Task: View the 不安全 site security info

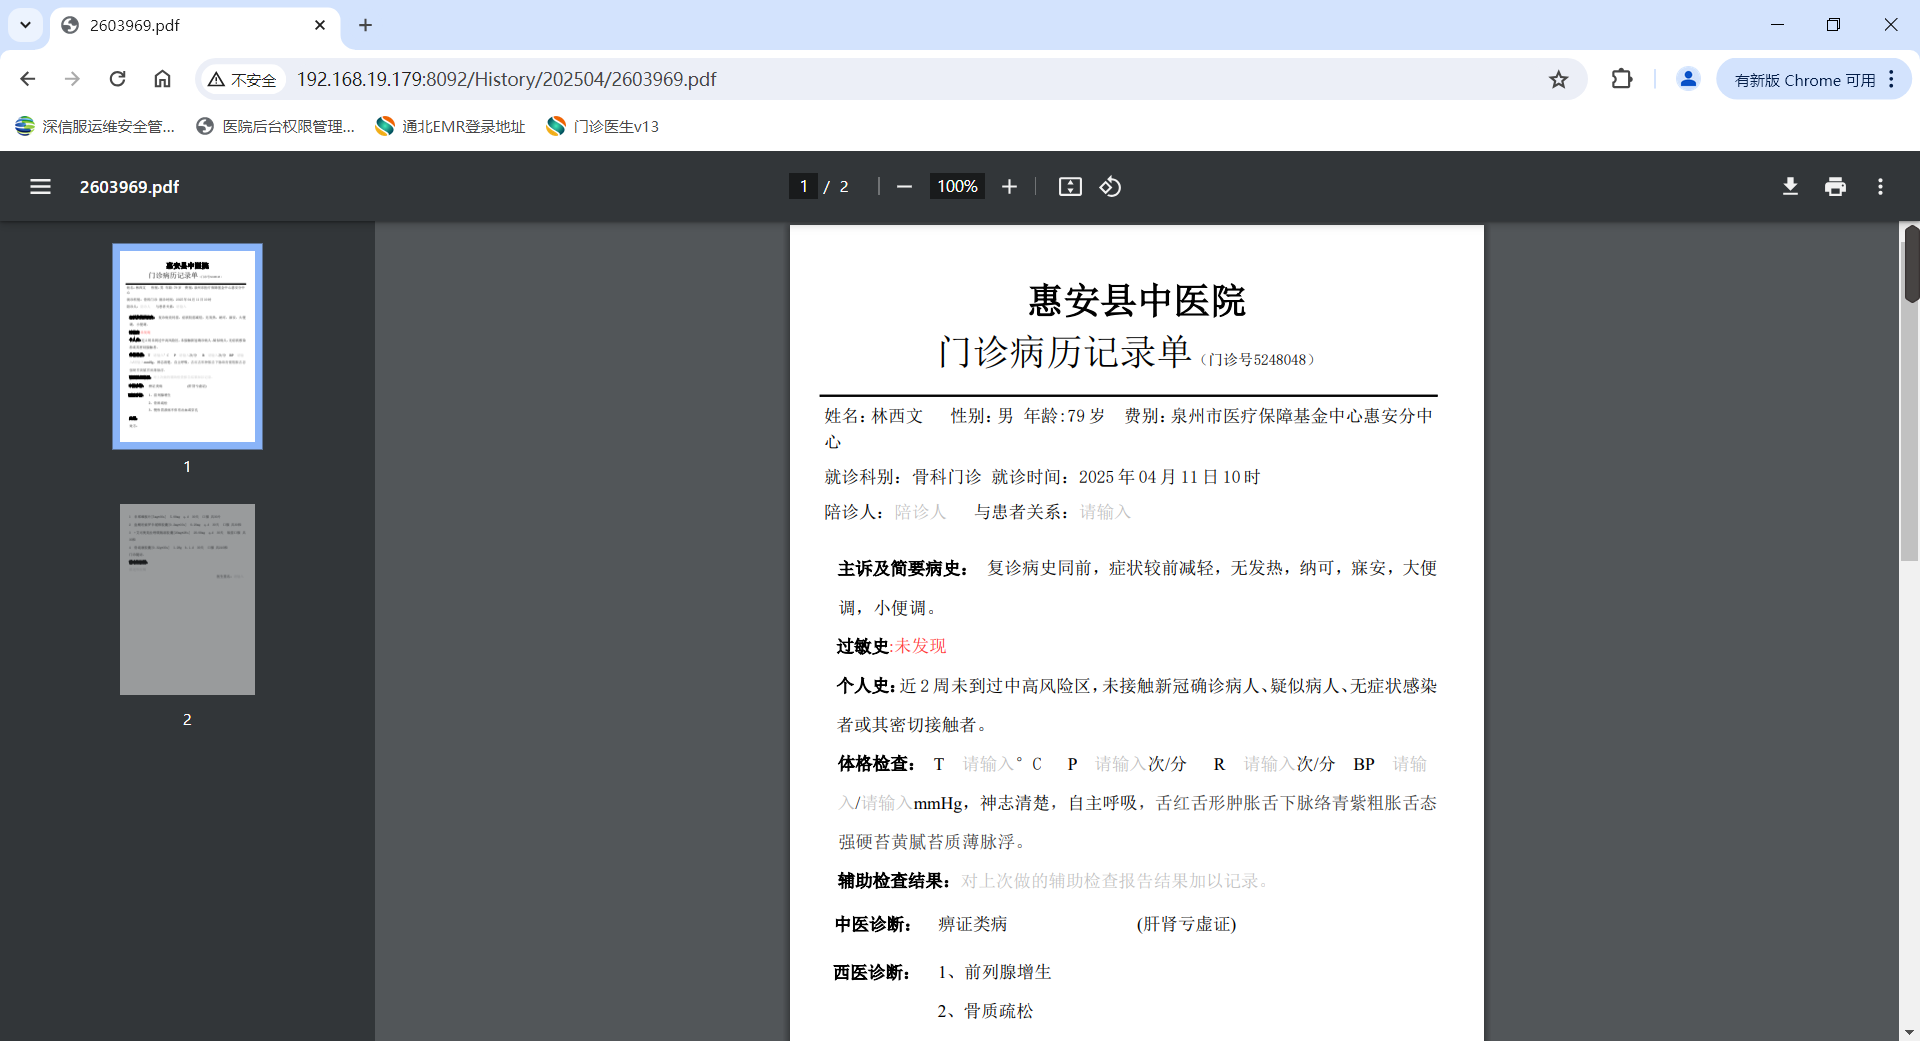Action: [242, 79]
